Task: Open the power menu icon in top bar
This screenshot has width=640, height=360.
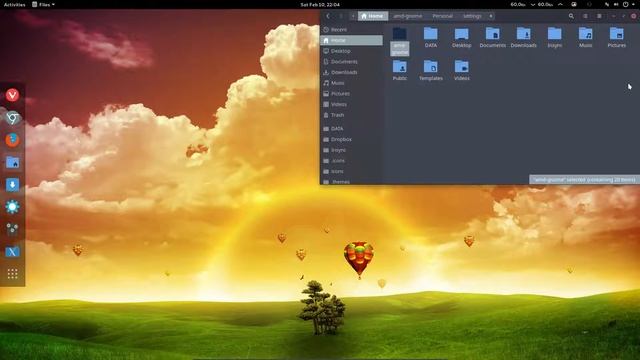Action: (626, 4)
